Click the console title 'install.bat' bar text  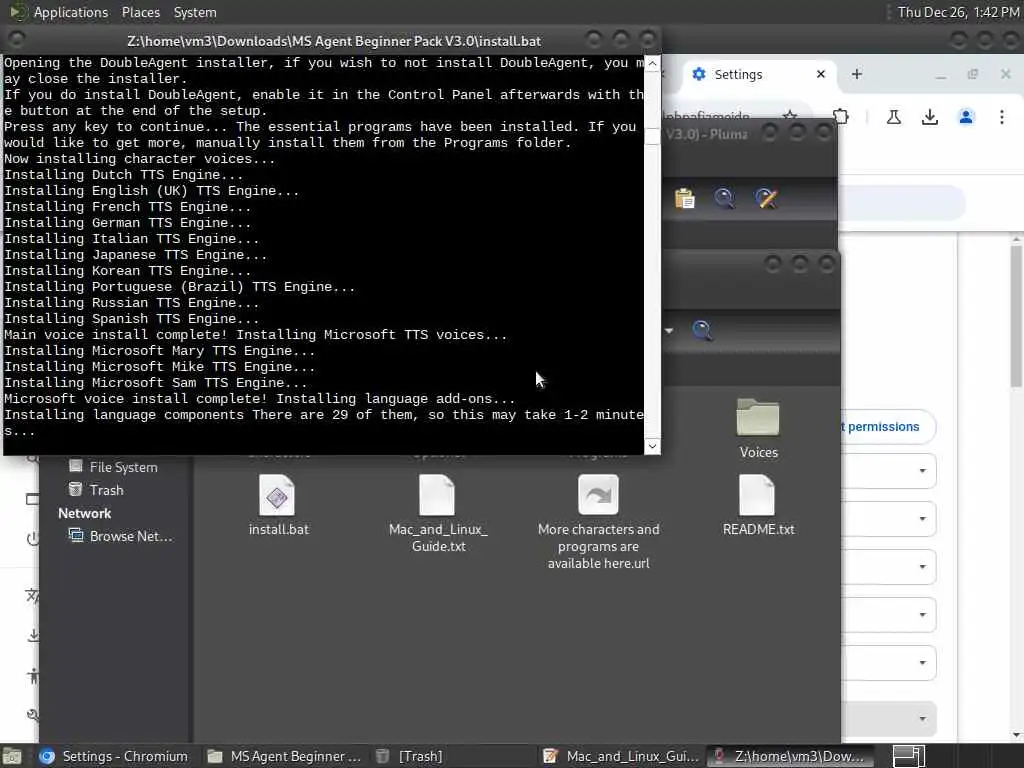[334, 41]
